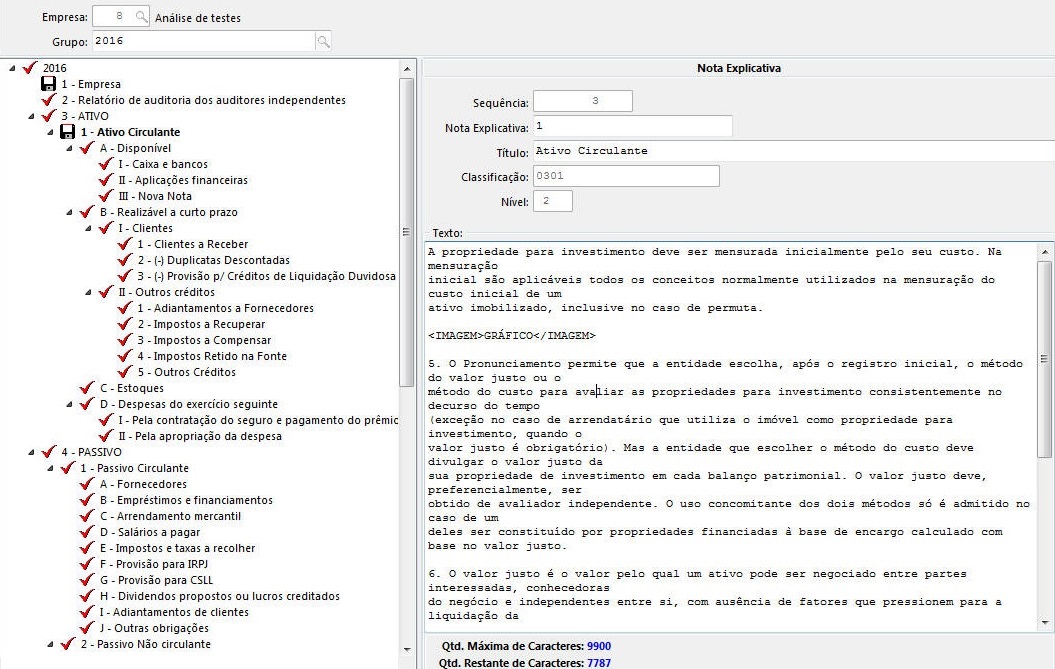Select 4 - Impostos Retido na Fonte item
Image resolution: width=1055 pixels, height=669 pixels.
coord(212,356)
